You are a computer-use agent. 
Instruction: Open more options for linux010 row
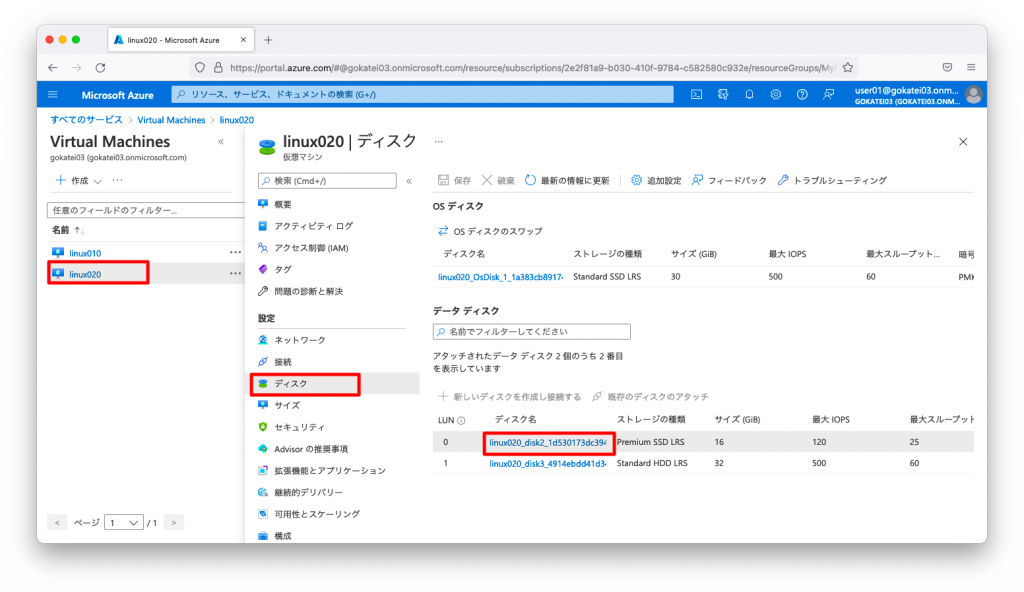(235, 252)
